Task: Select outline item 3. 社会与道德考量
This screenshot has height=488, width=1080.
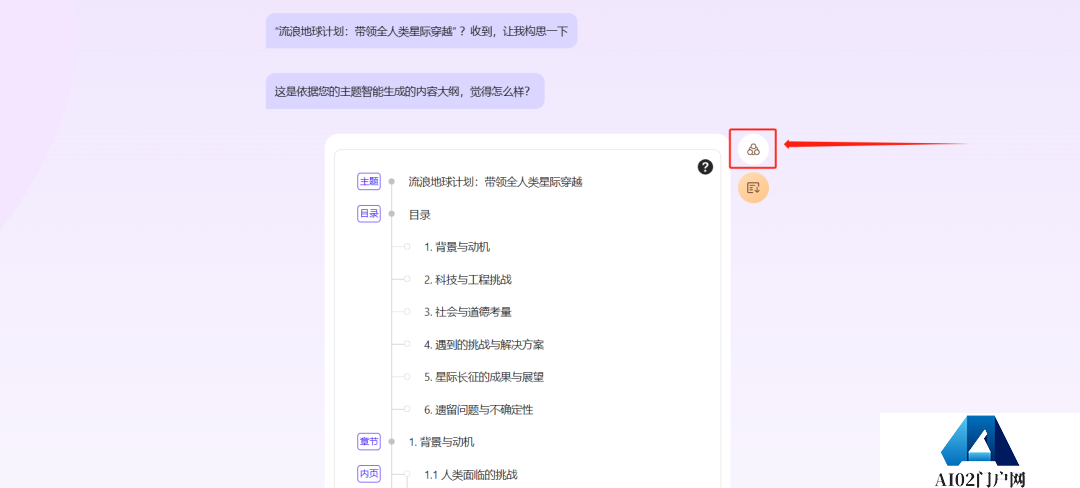Action: (468, 312)
